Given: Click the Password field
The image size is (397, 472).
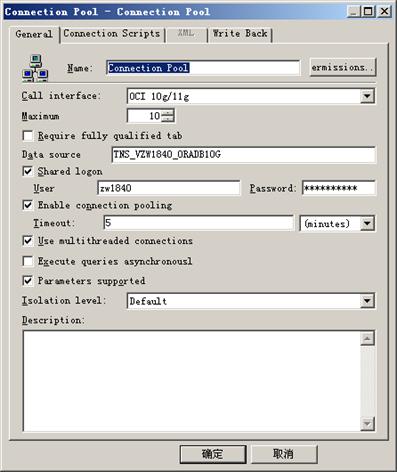Looking at the screenshot, I should pos(339,188).
